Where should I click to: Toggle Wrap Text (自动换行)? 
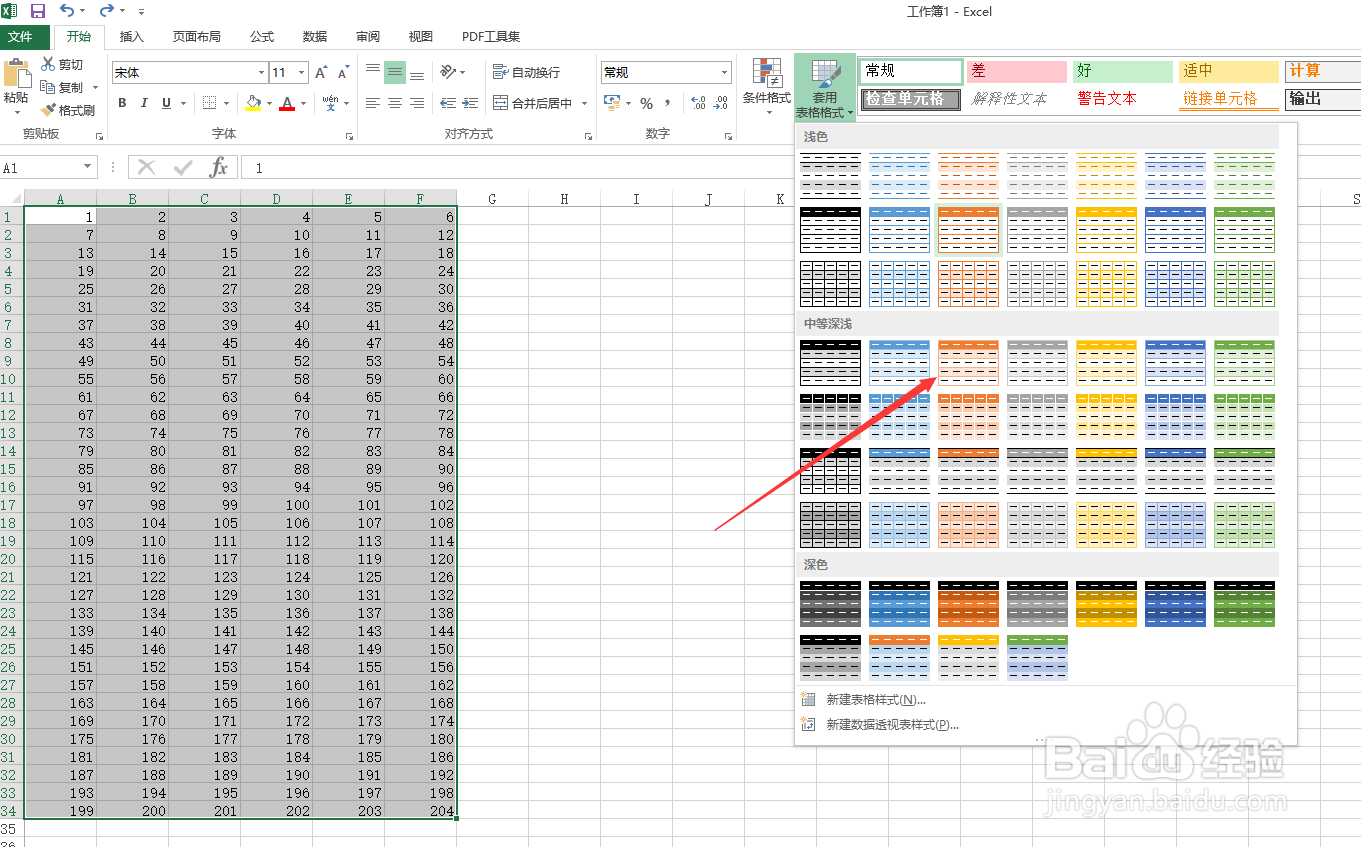click(x=526, y=72)
